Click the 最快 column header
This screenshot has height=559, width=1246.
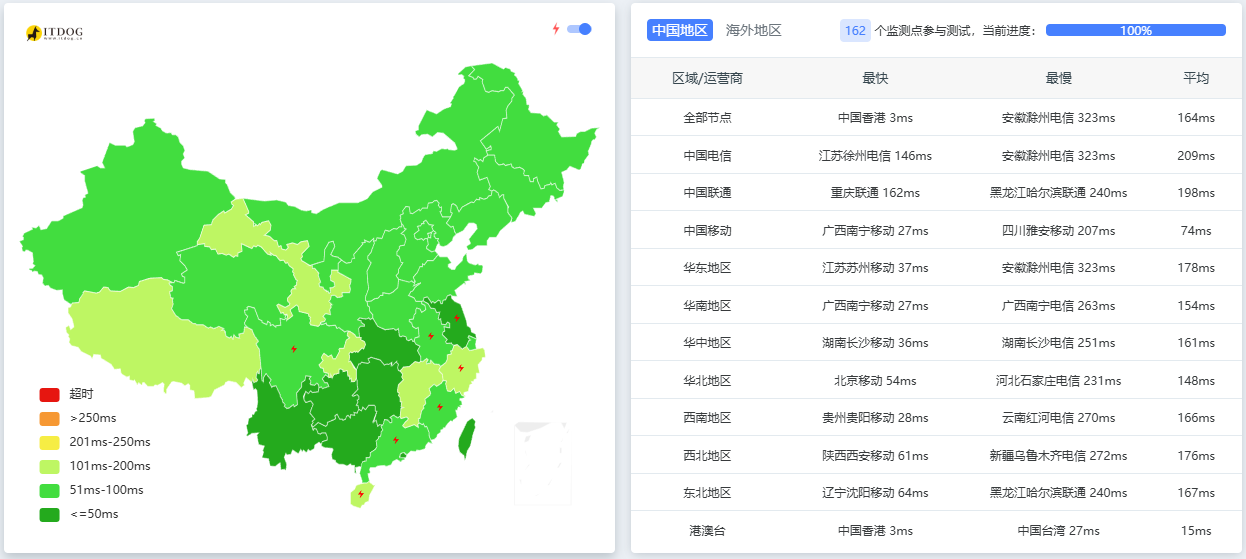pos(875,78)
